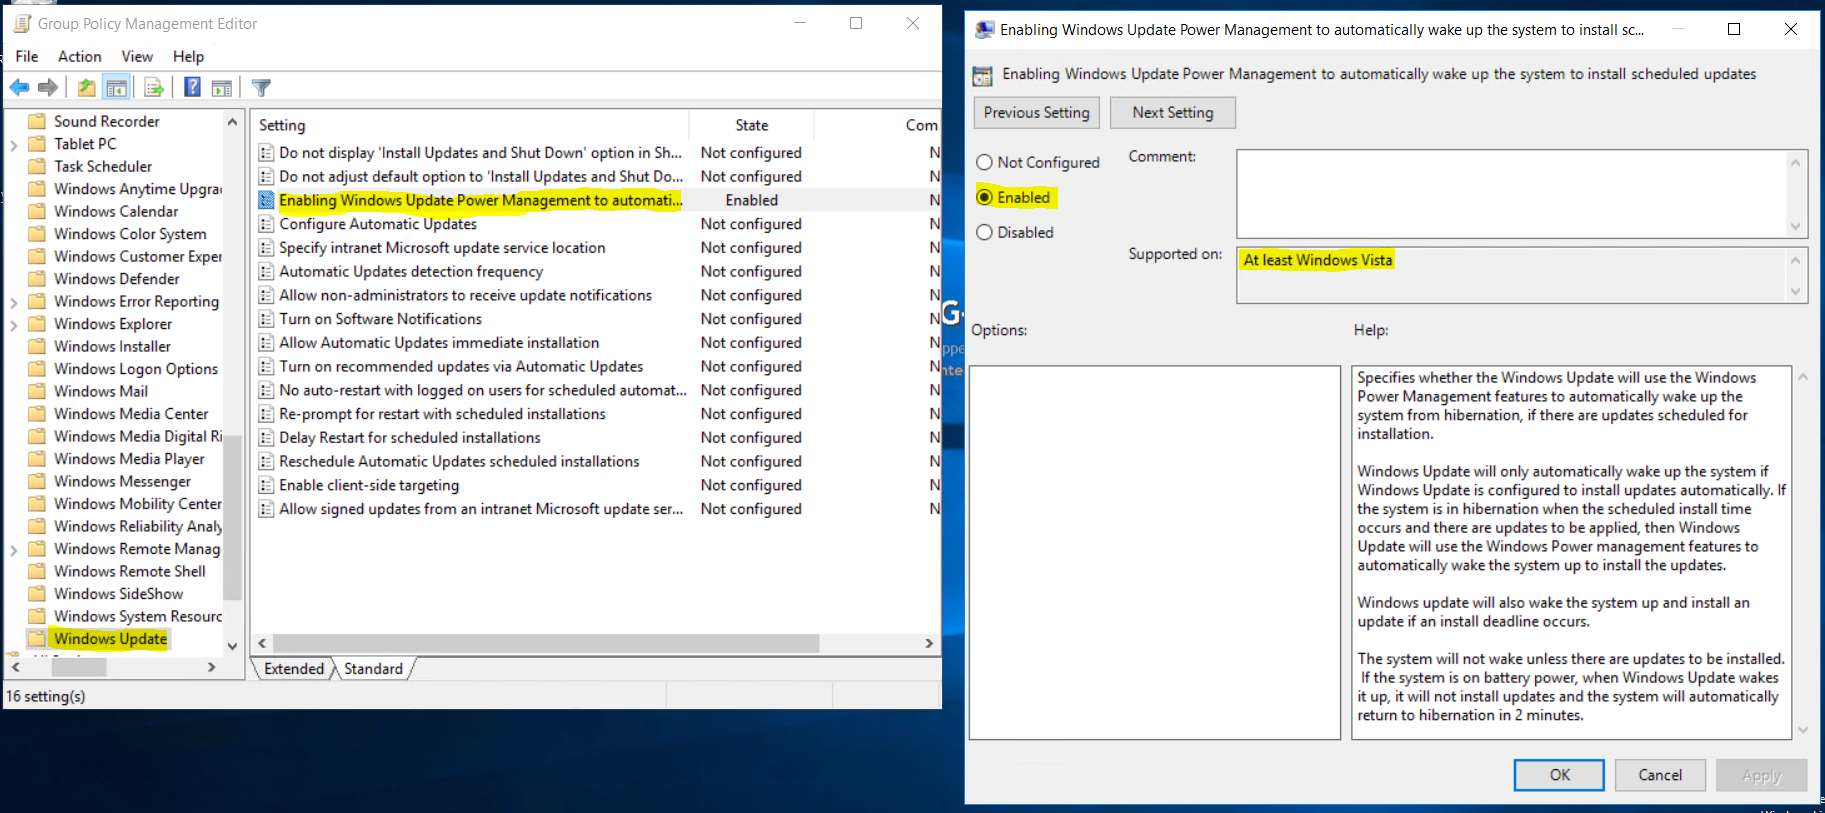Switch to the Extended tab

[x=294, y=669]
